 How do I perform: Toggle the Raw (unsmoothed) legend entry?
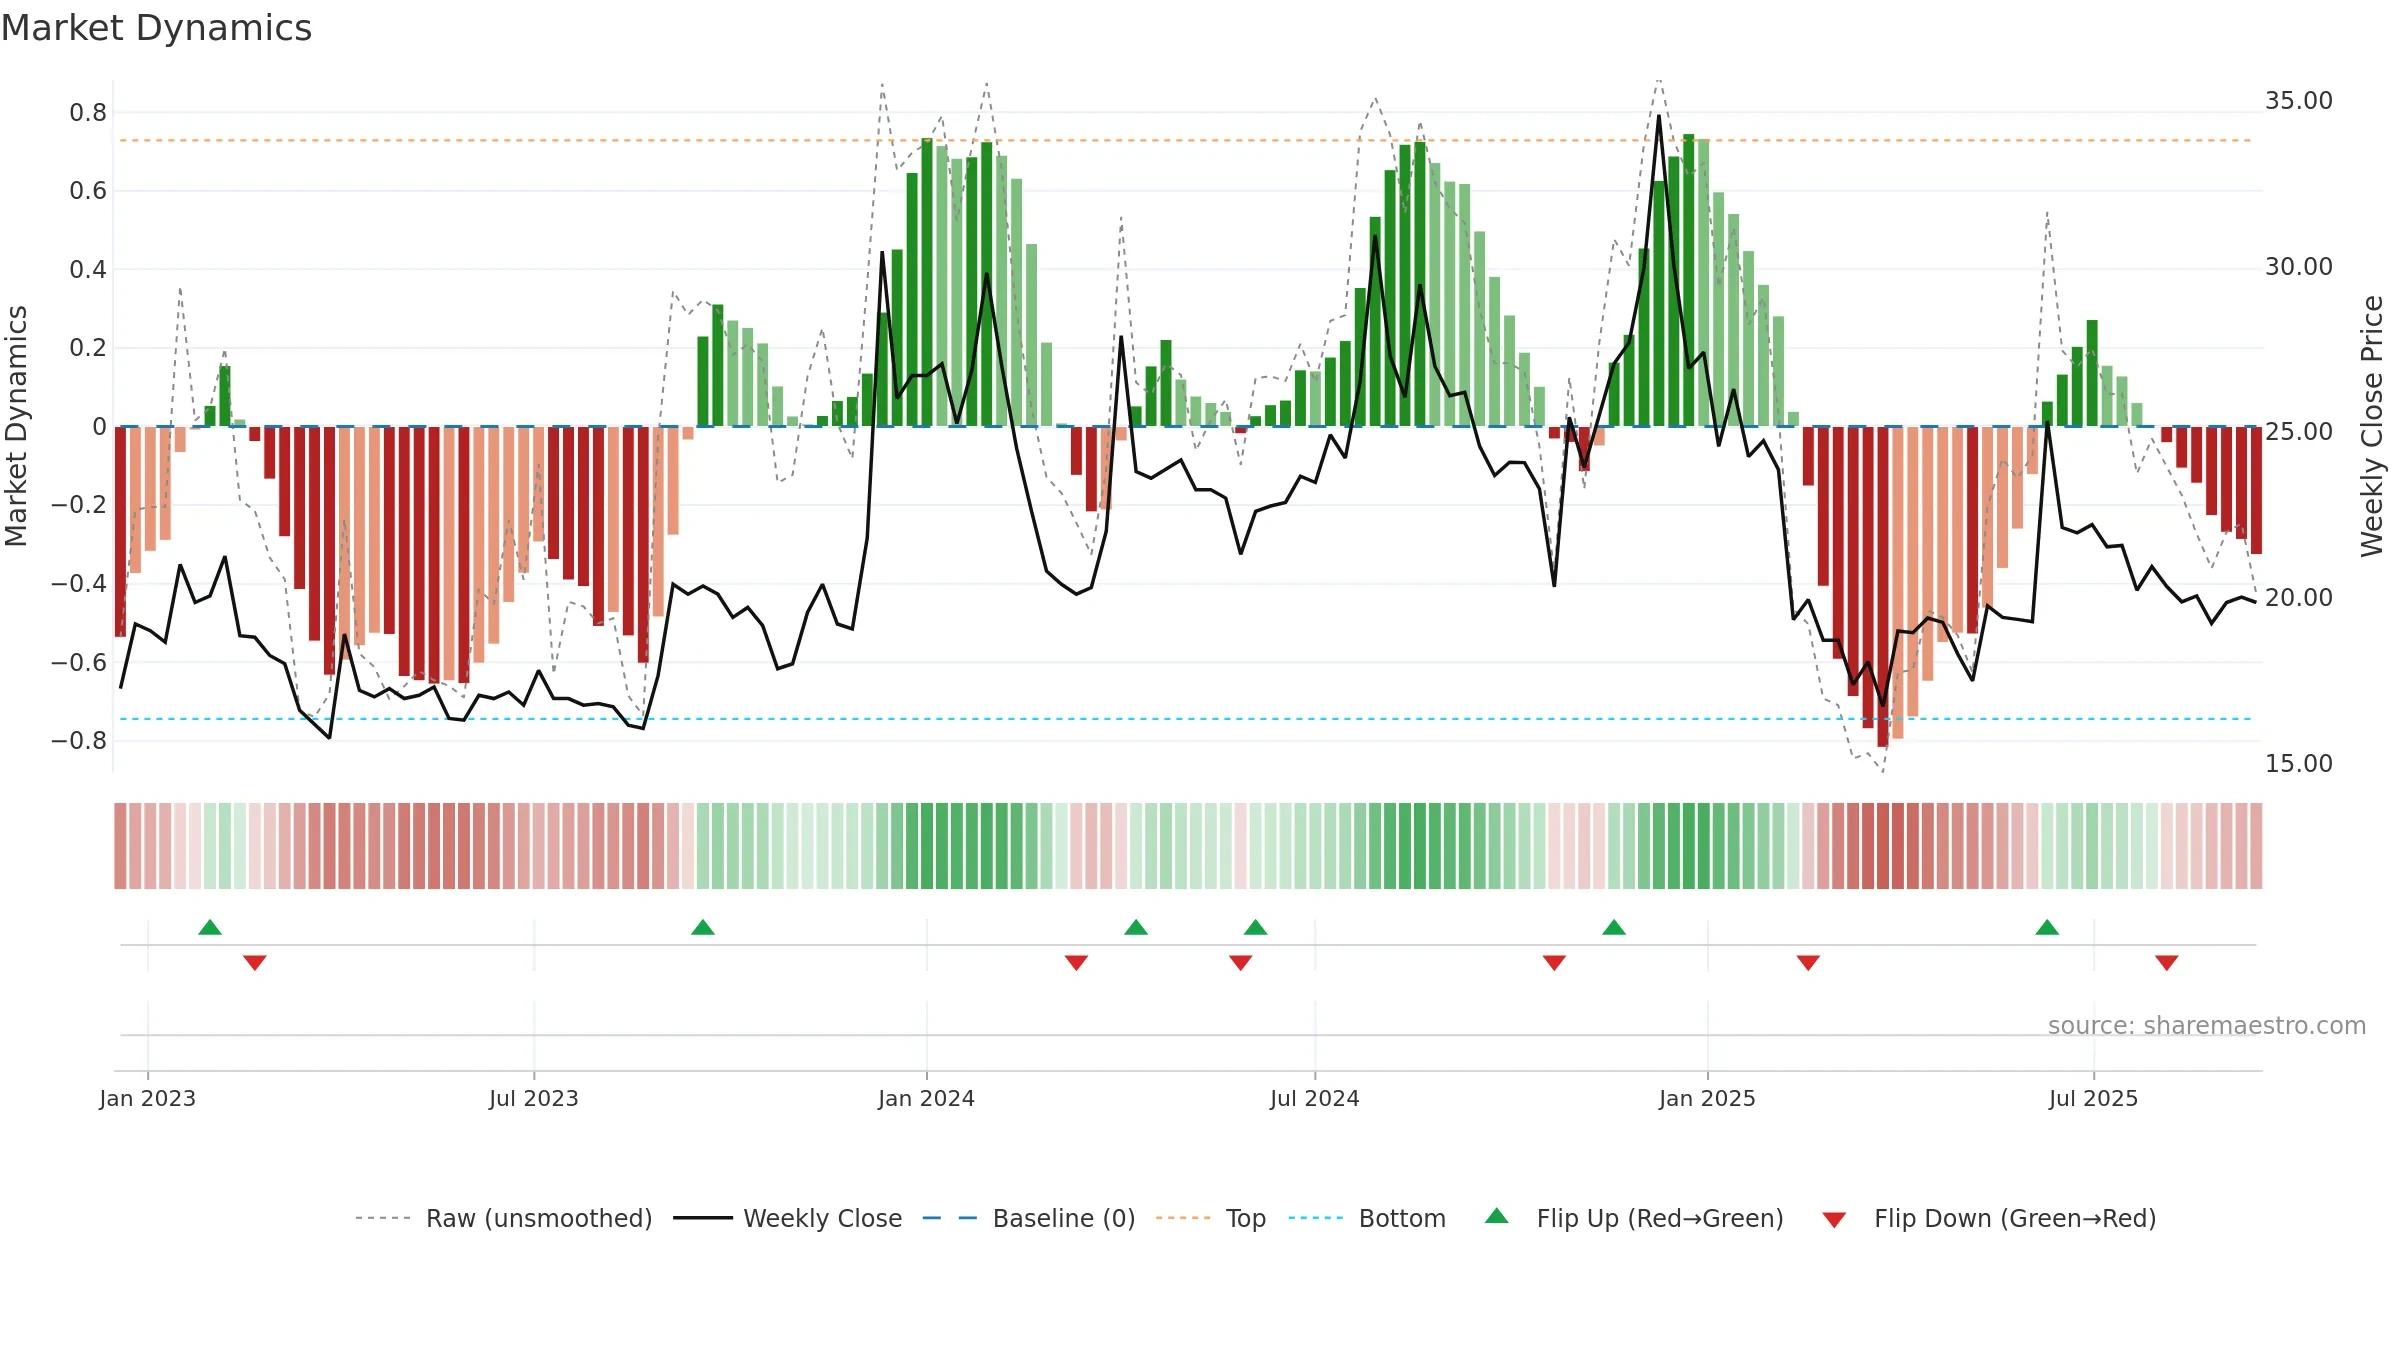[503, 1218]
